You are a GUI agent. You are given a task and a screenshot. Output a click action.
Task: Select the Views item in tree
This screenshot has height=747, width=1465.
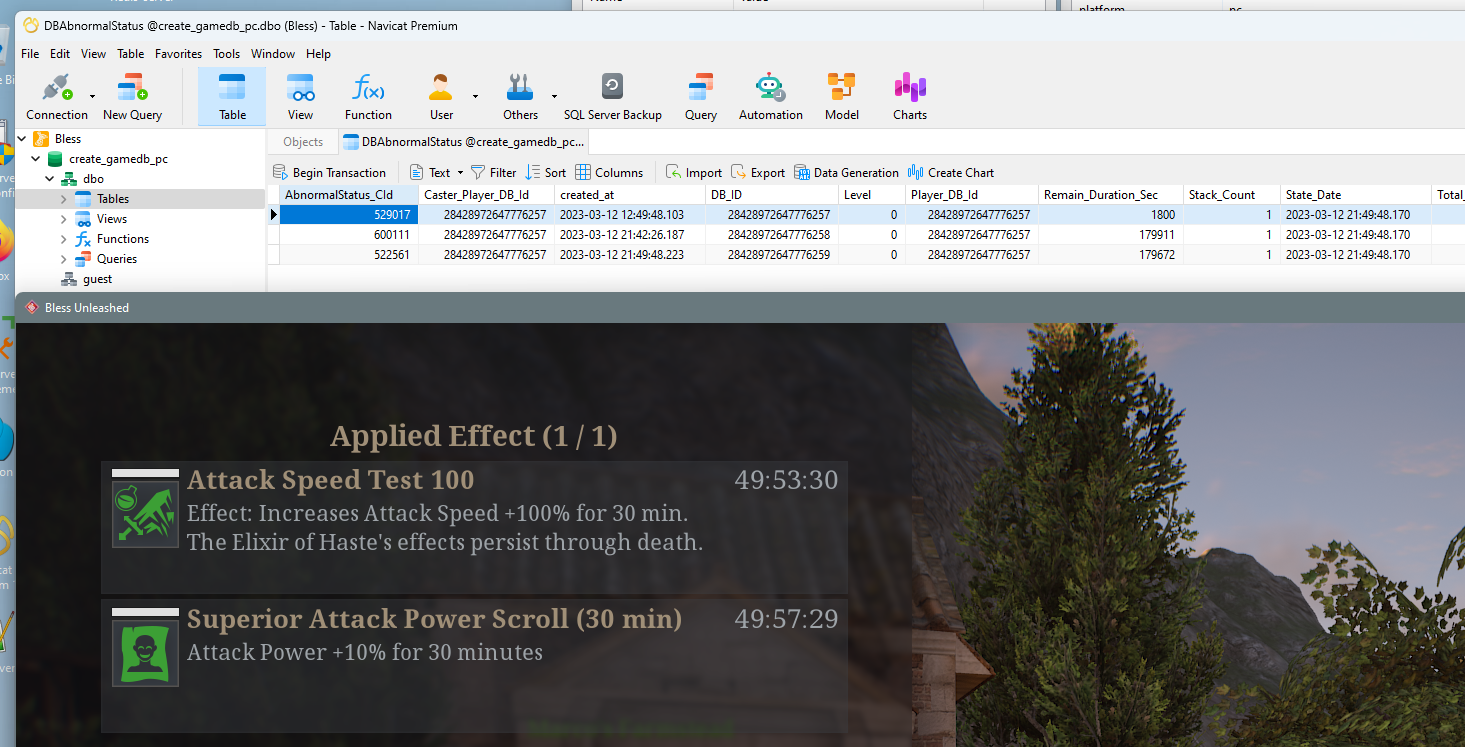pyautogui.click(x=112, y=219)
